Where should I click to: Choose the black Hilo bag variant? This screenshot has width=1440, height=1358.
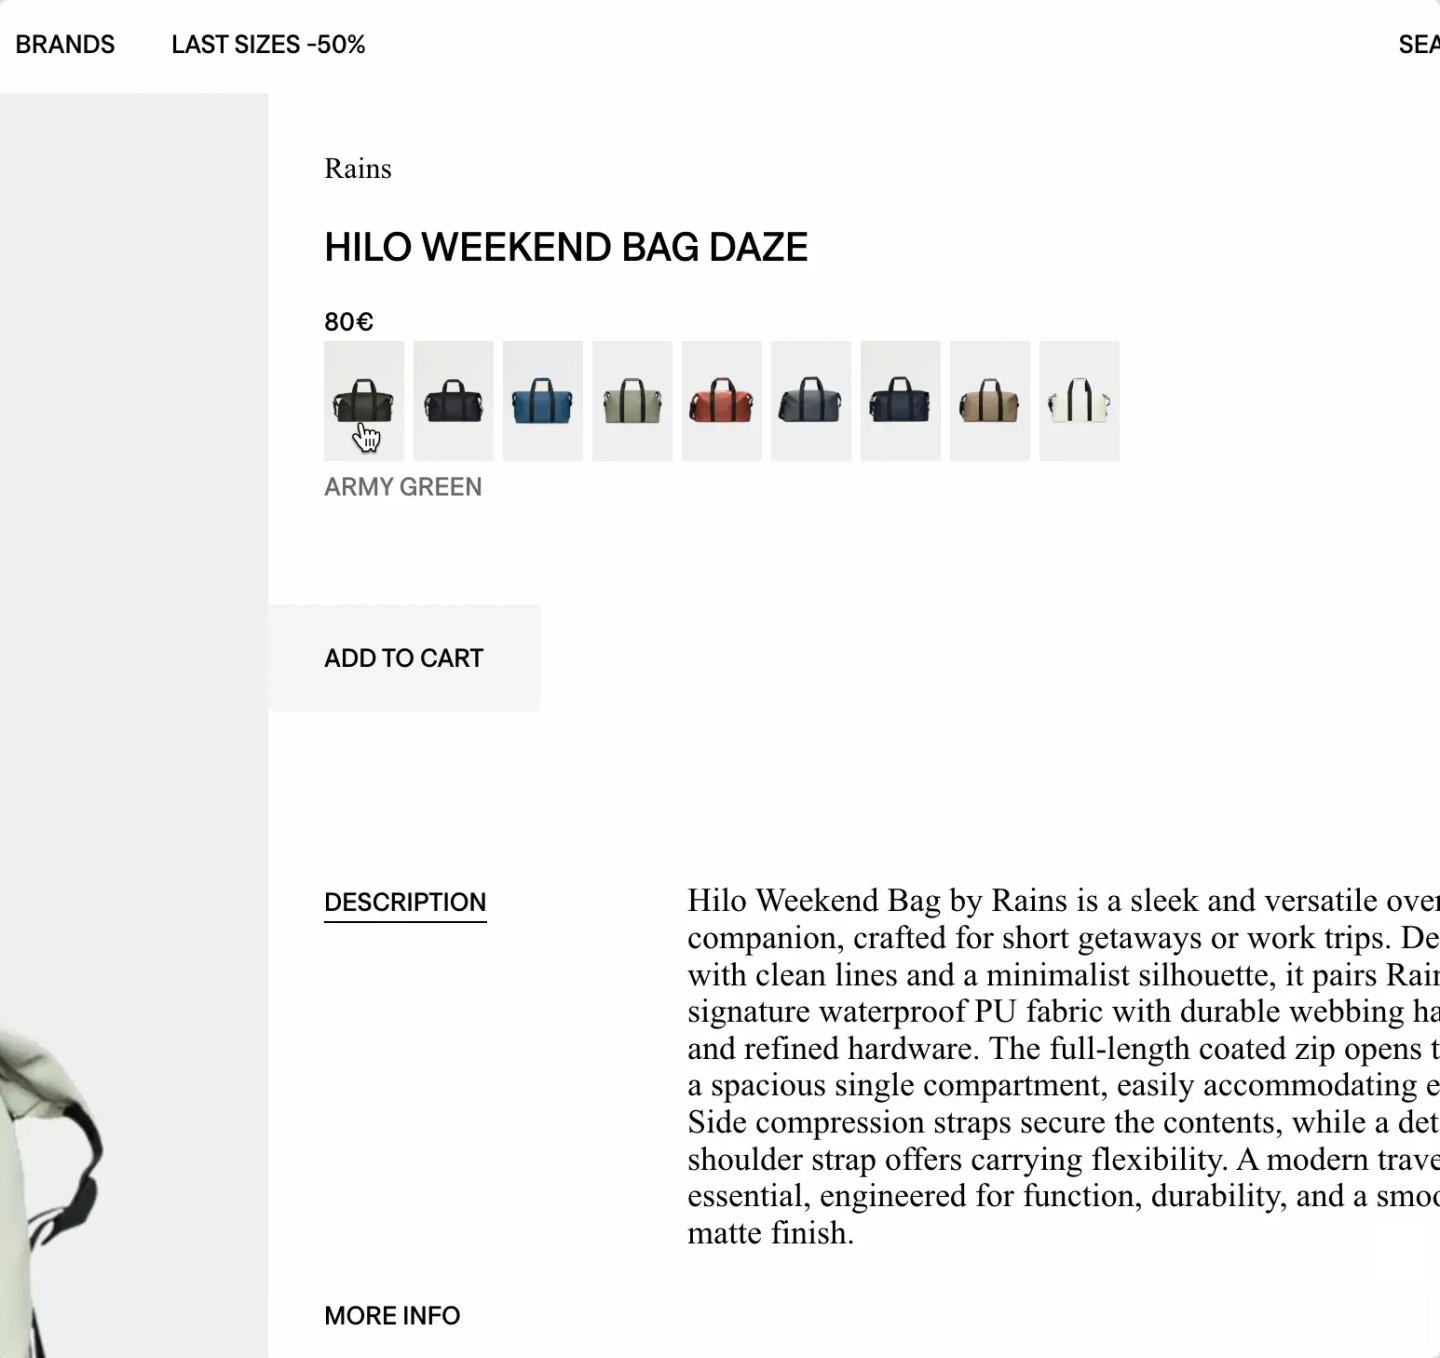point(454,400)
